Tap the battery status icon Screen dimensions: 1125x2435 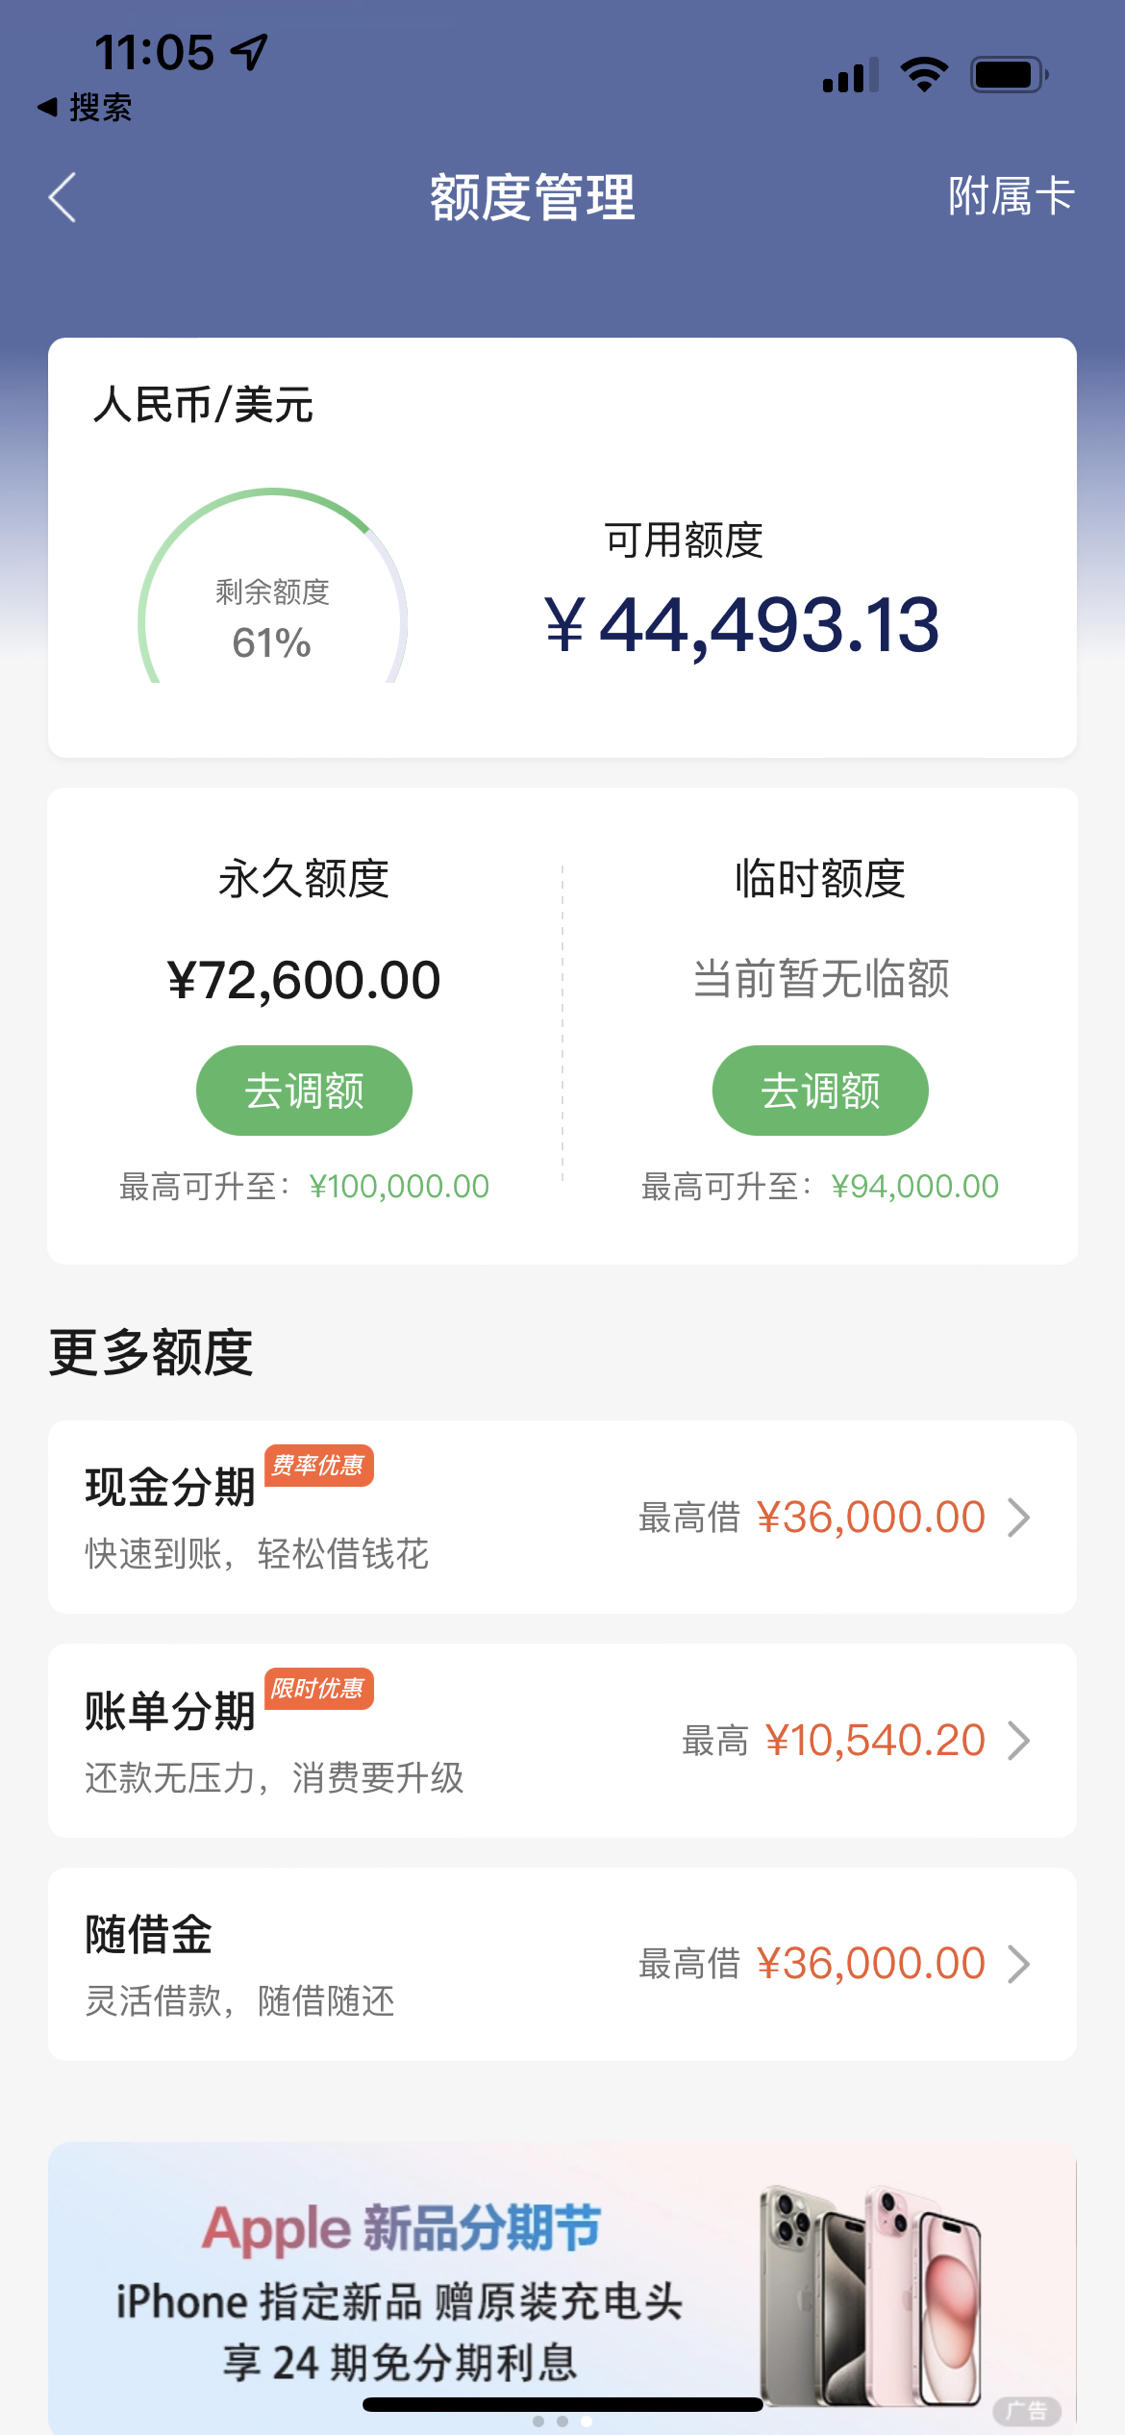[1010, 75]
